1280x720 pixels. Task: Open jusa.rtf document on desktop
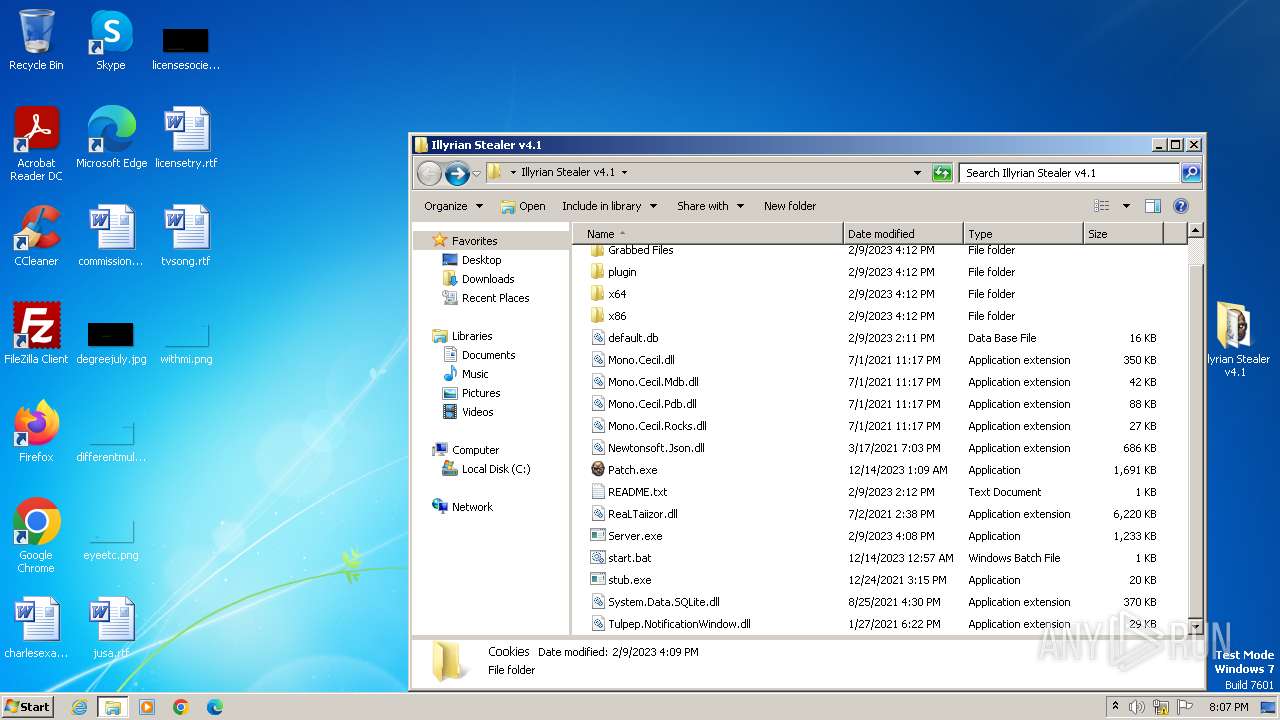111,628
